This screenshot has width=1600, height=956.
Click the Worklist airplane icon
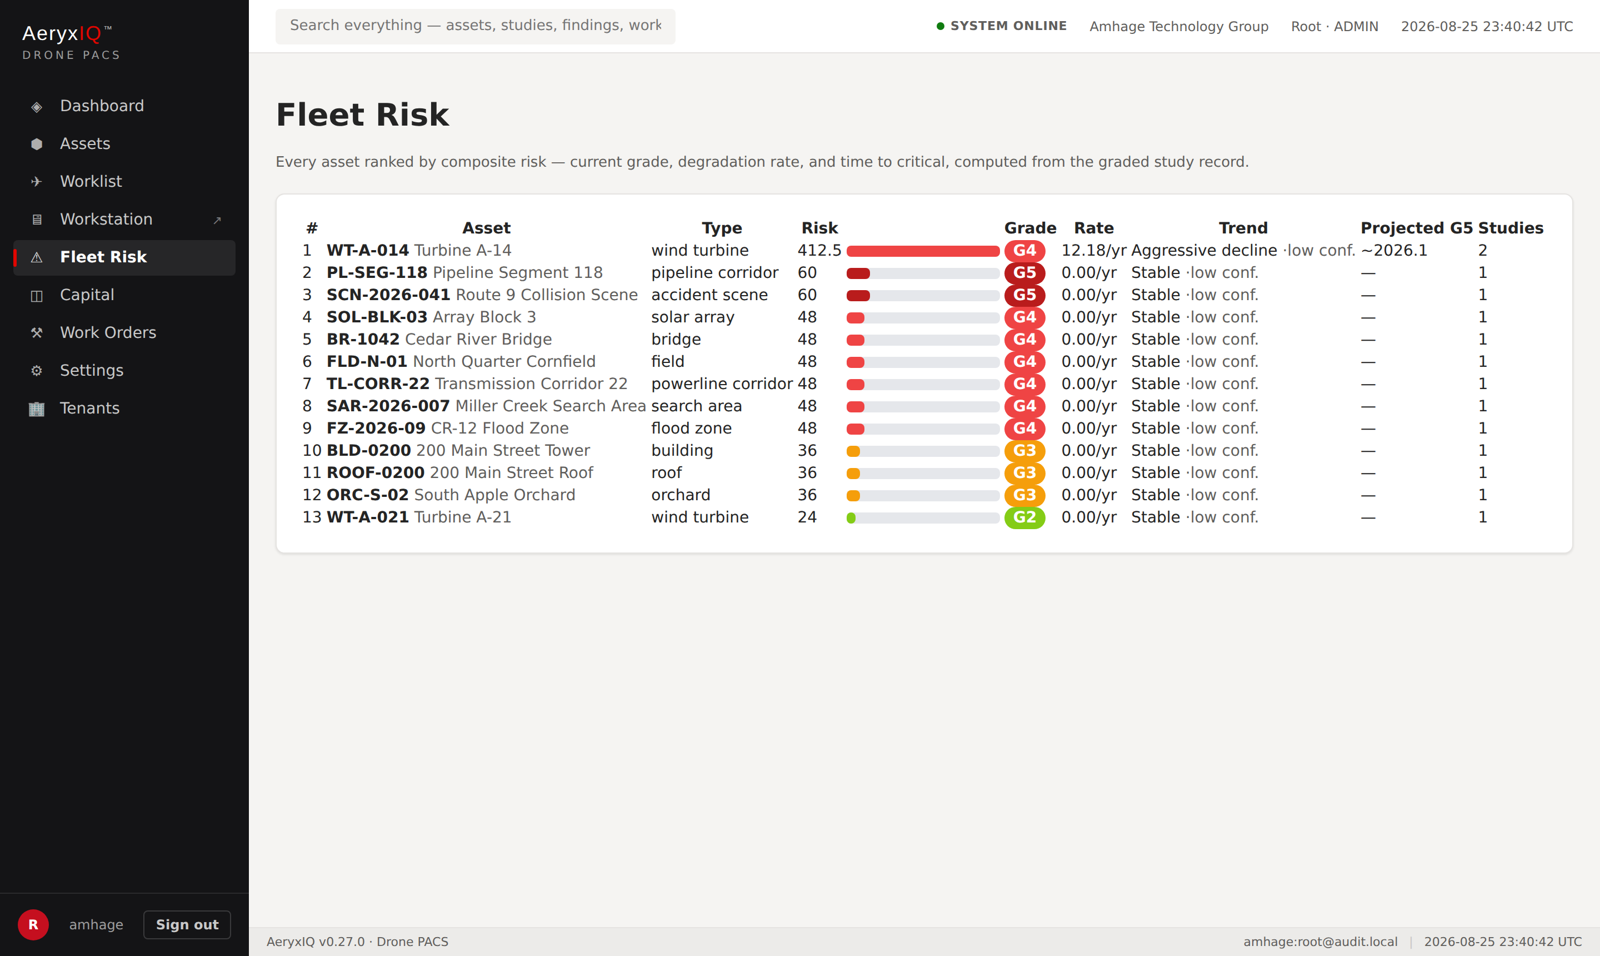(37, 182)
